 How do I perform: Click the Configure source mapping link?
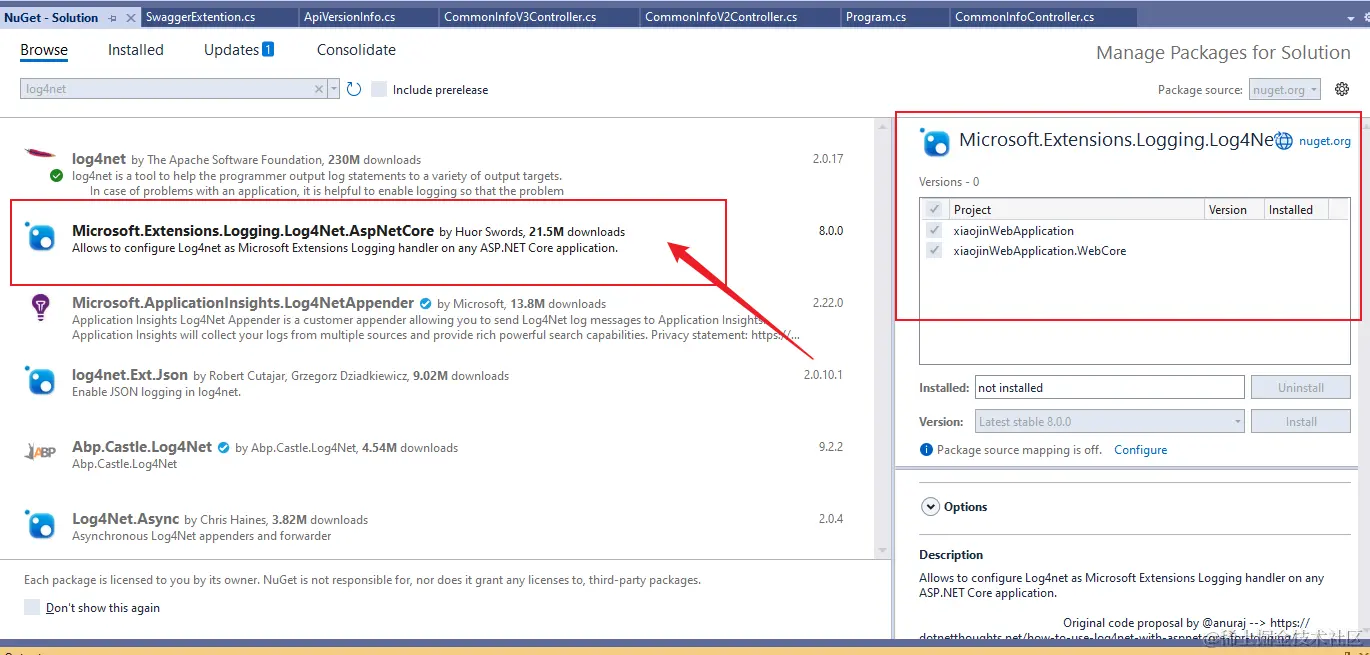(1140, 450)
